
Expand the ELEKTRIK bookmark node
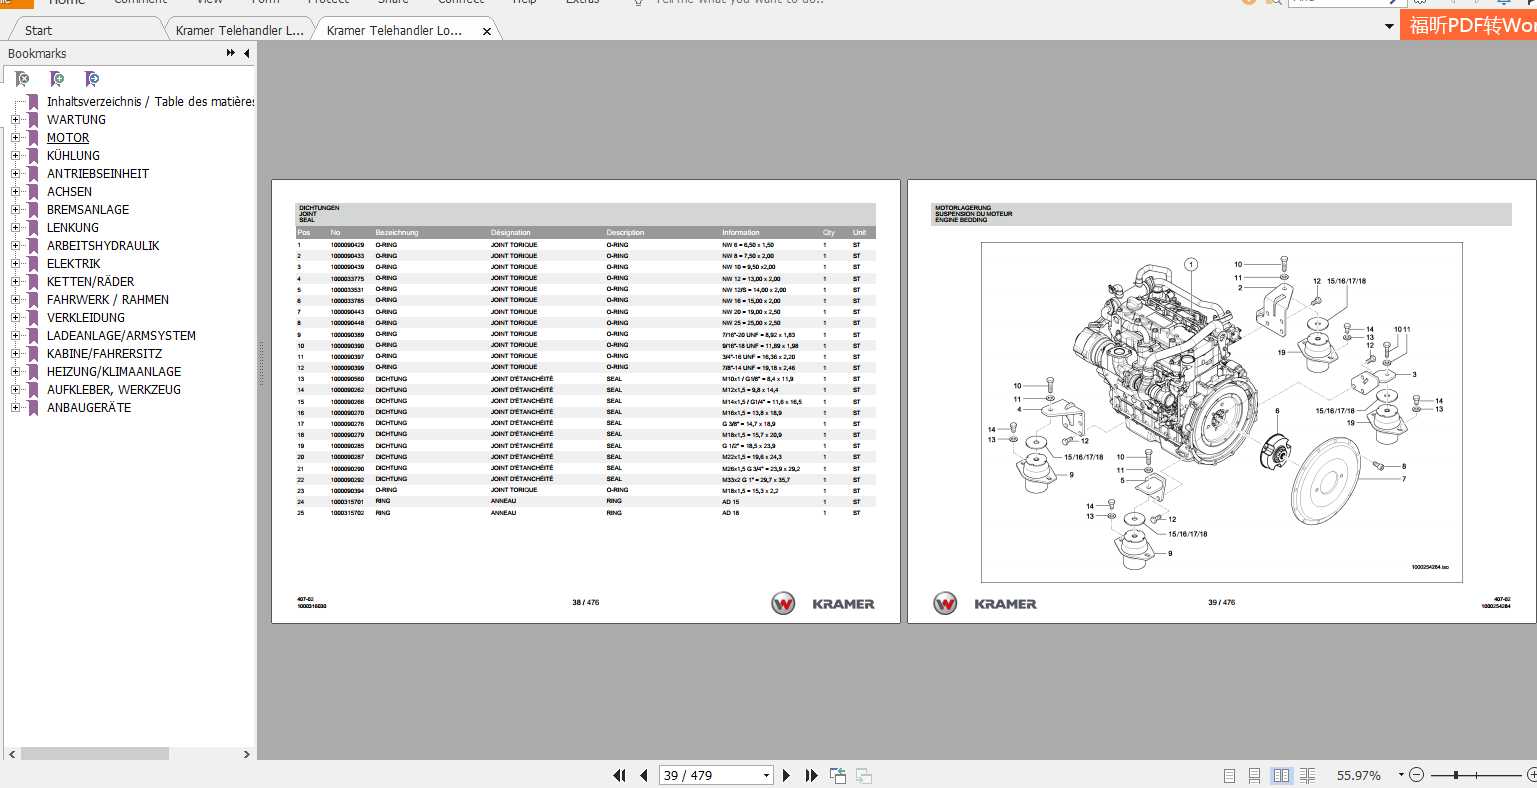click(15, 264)
